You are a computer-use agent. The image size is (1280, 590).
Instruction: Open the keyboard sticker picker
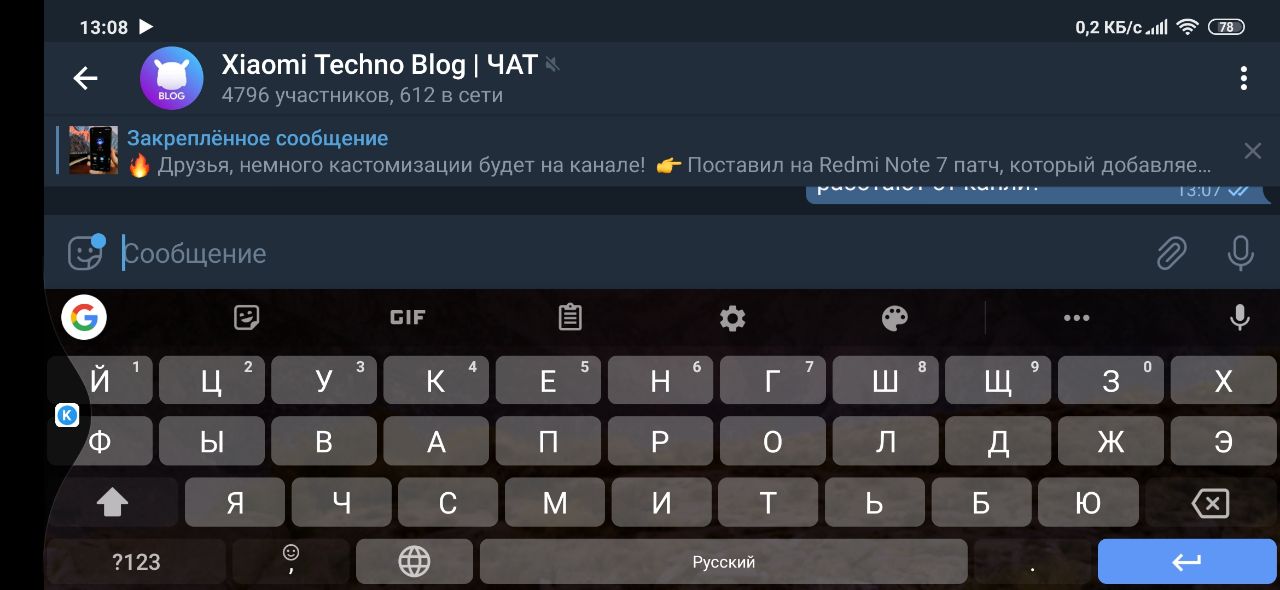[246, 318]
